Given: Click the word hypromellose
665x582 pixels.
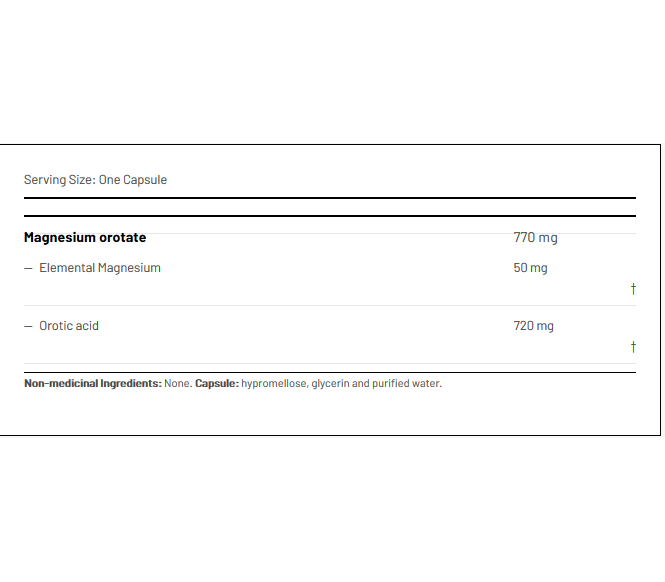Looking at the screenshot, I should tap(274, 383).
